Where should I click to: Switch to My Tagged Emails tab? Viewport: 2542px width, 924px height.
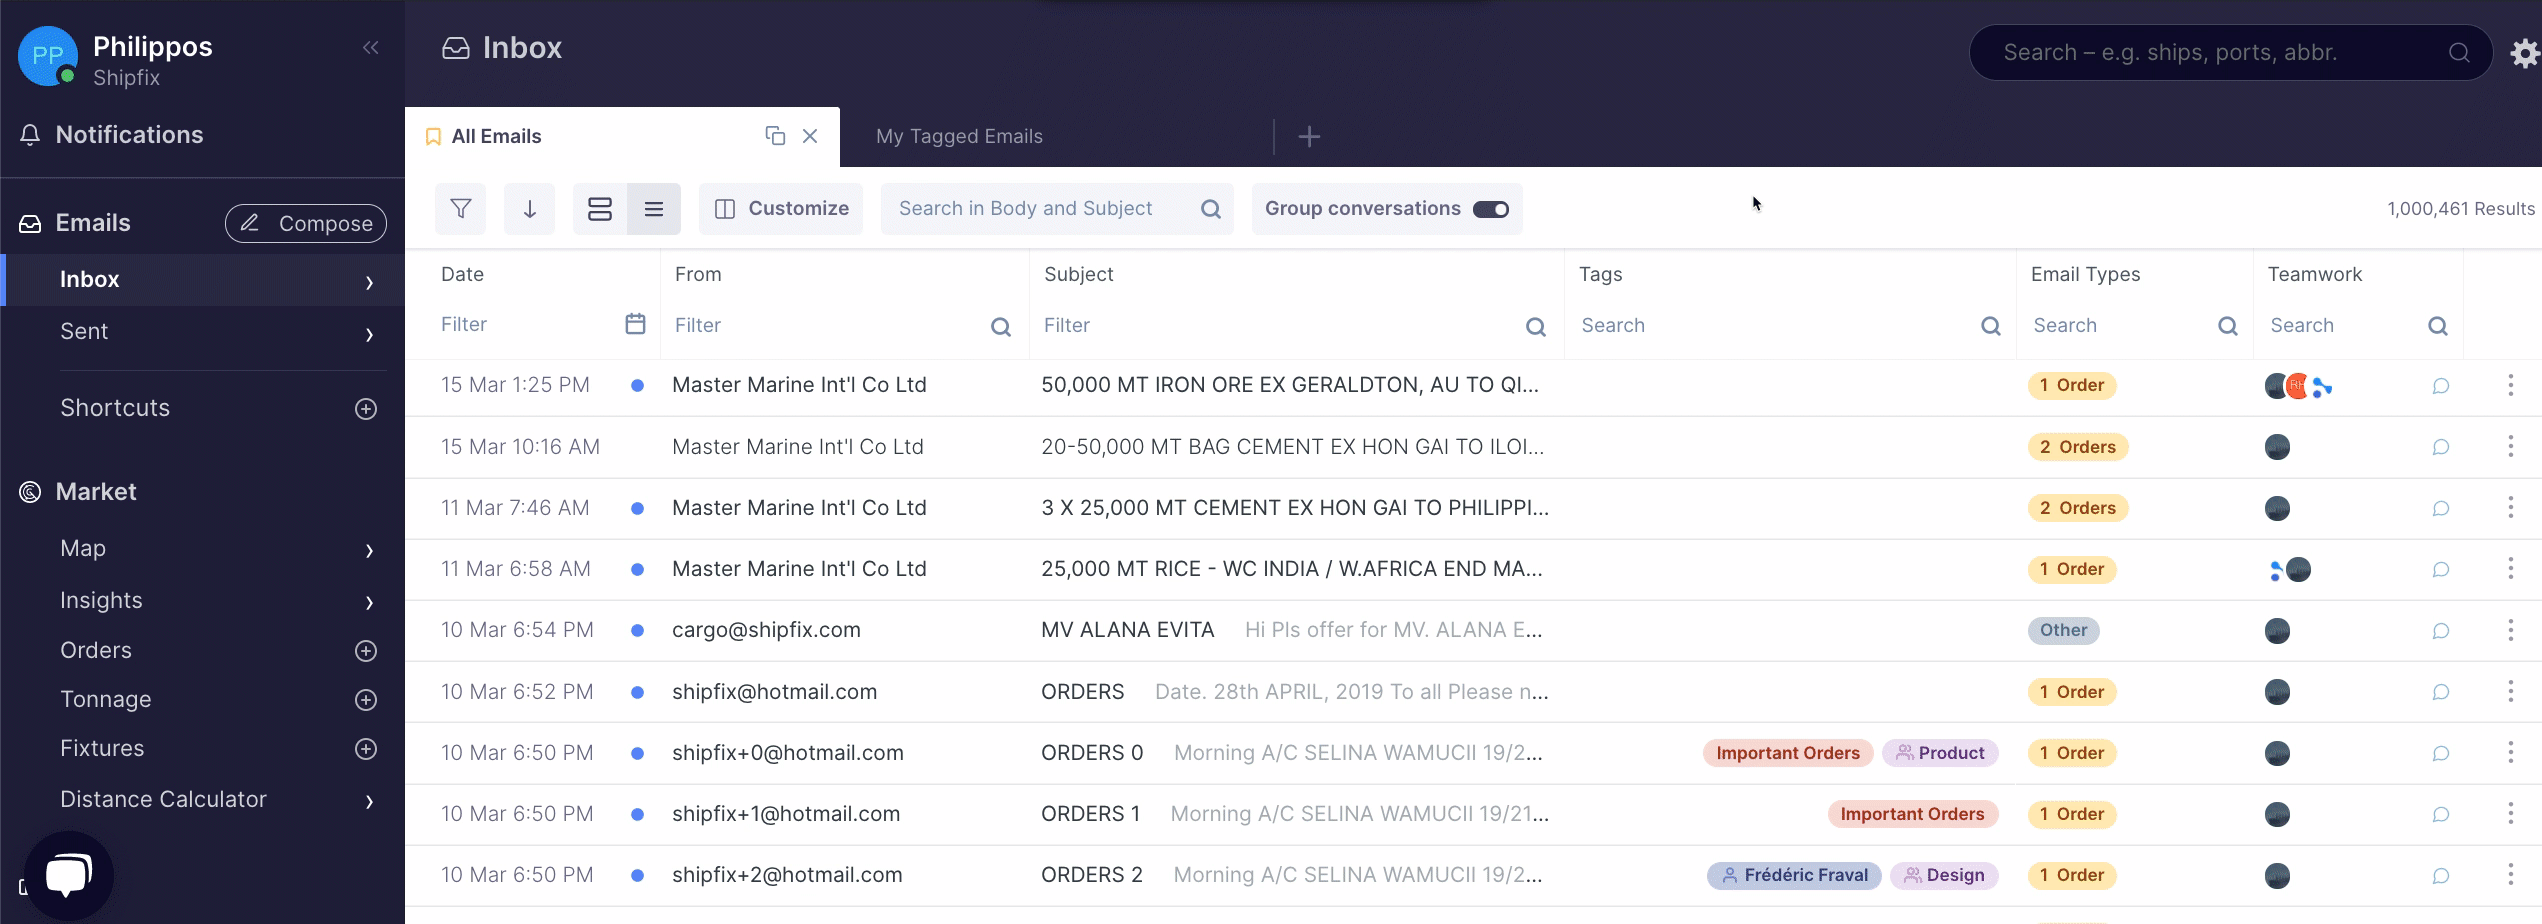[x=959, y=137]
